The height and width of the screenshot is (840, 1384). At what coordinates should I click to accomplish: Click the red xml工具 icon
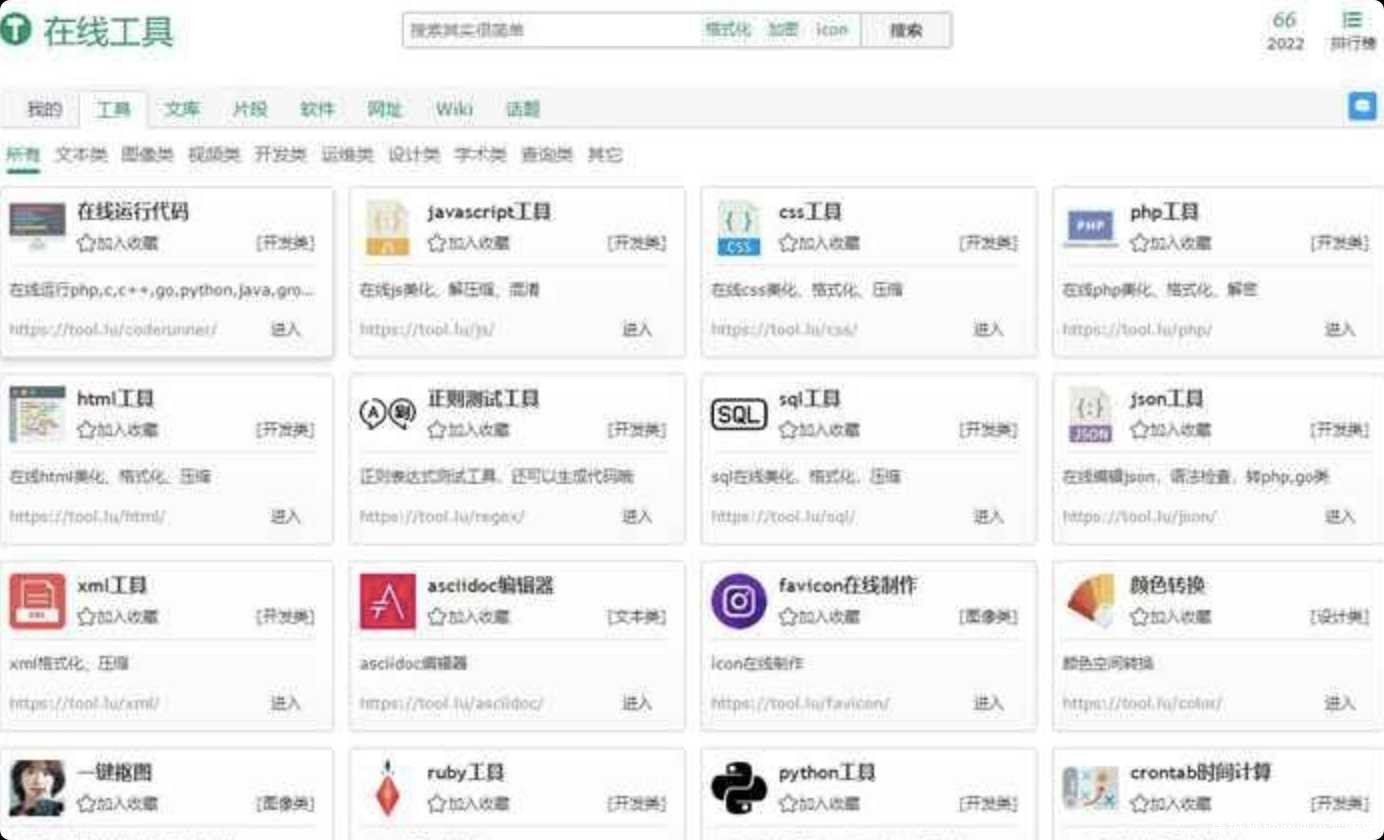37,602
